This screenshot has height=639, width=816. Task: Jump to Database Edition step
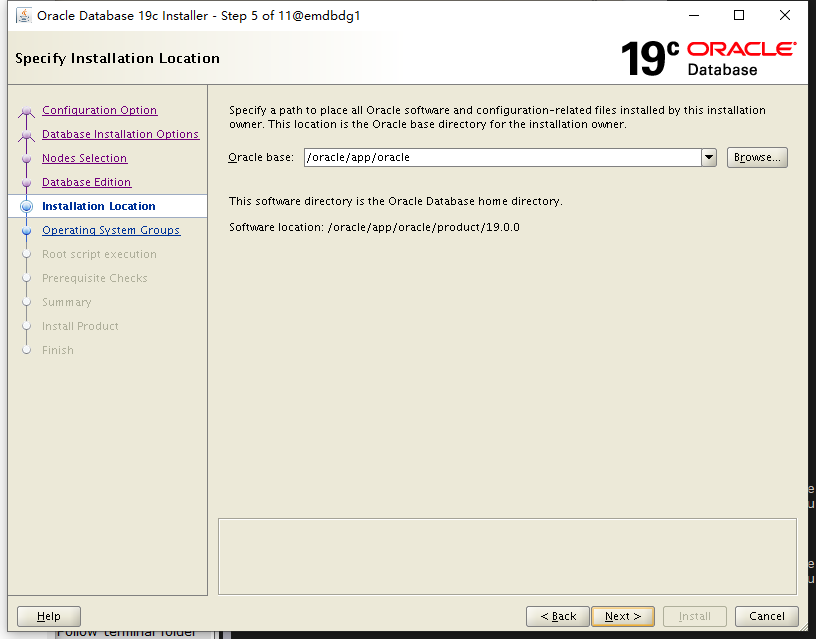point(86,182)
